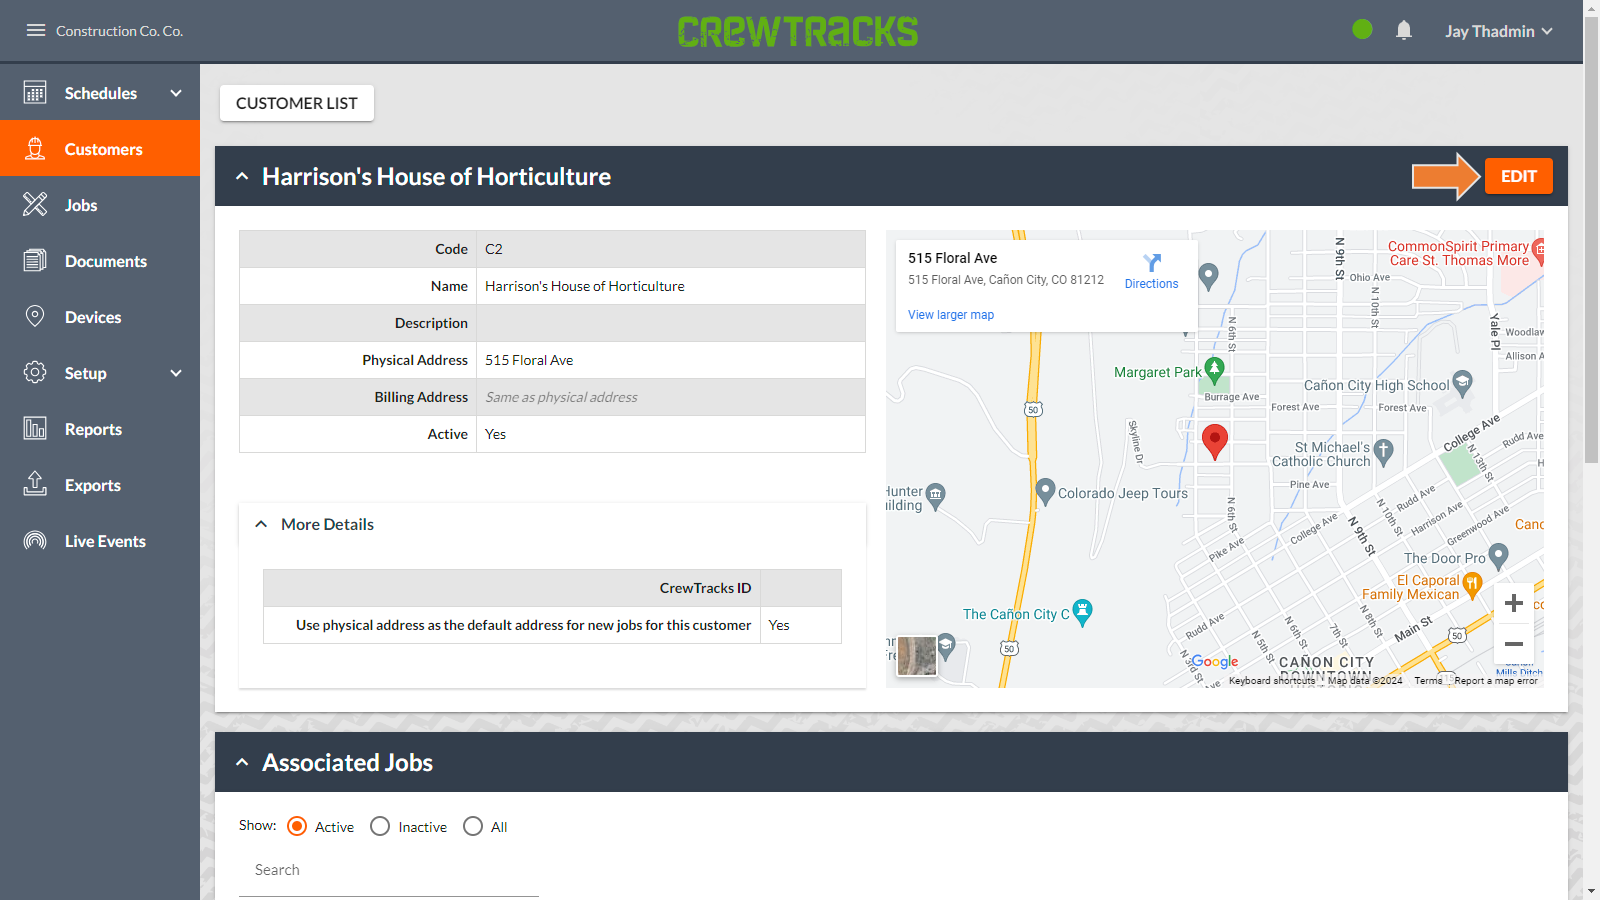The image size is (1600, 900).
Task: Open the Documents section
Action: (100, 261)
